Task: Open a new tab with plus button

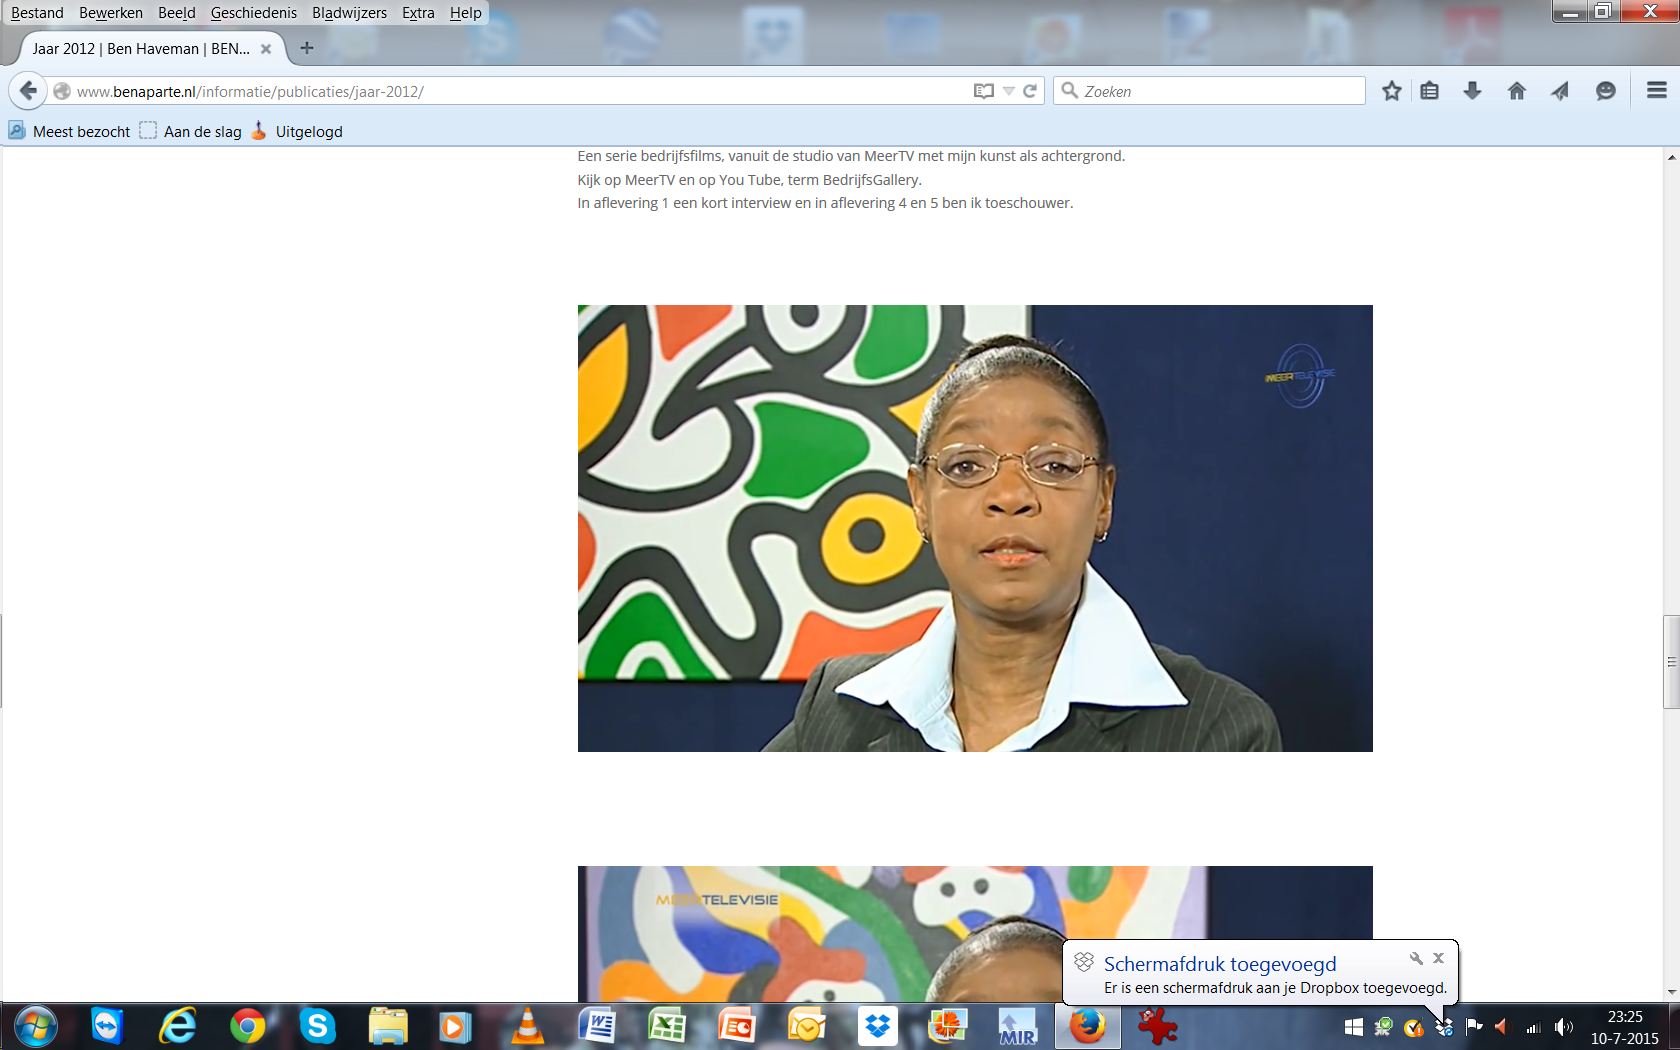Action: 307,48
